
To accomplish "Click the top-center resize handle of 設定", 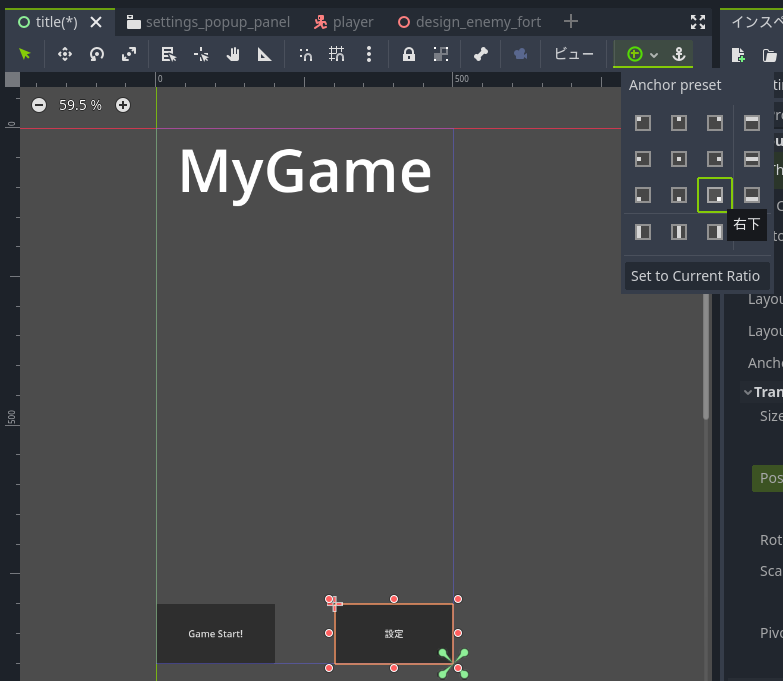I will click(x=394, y=599).
